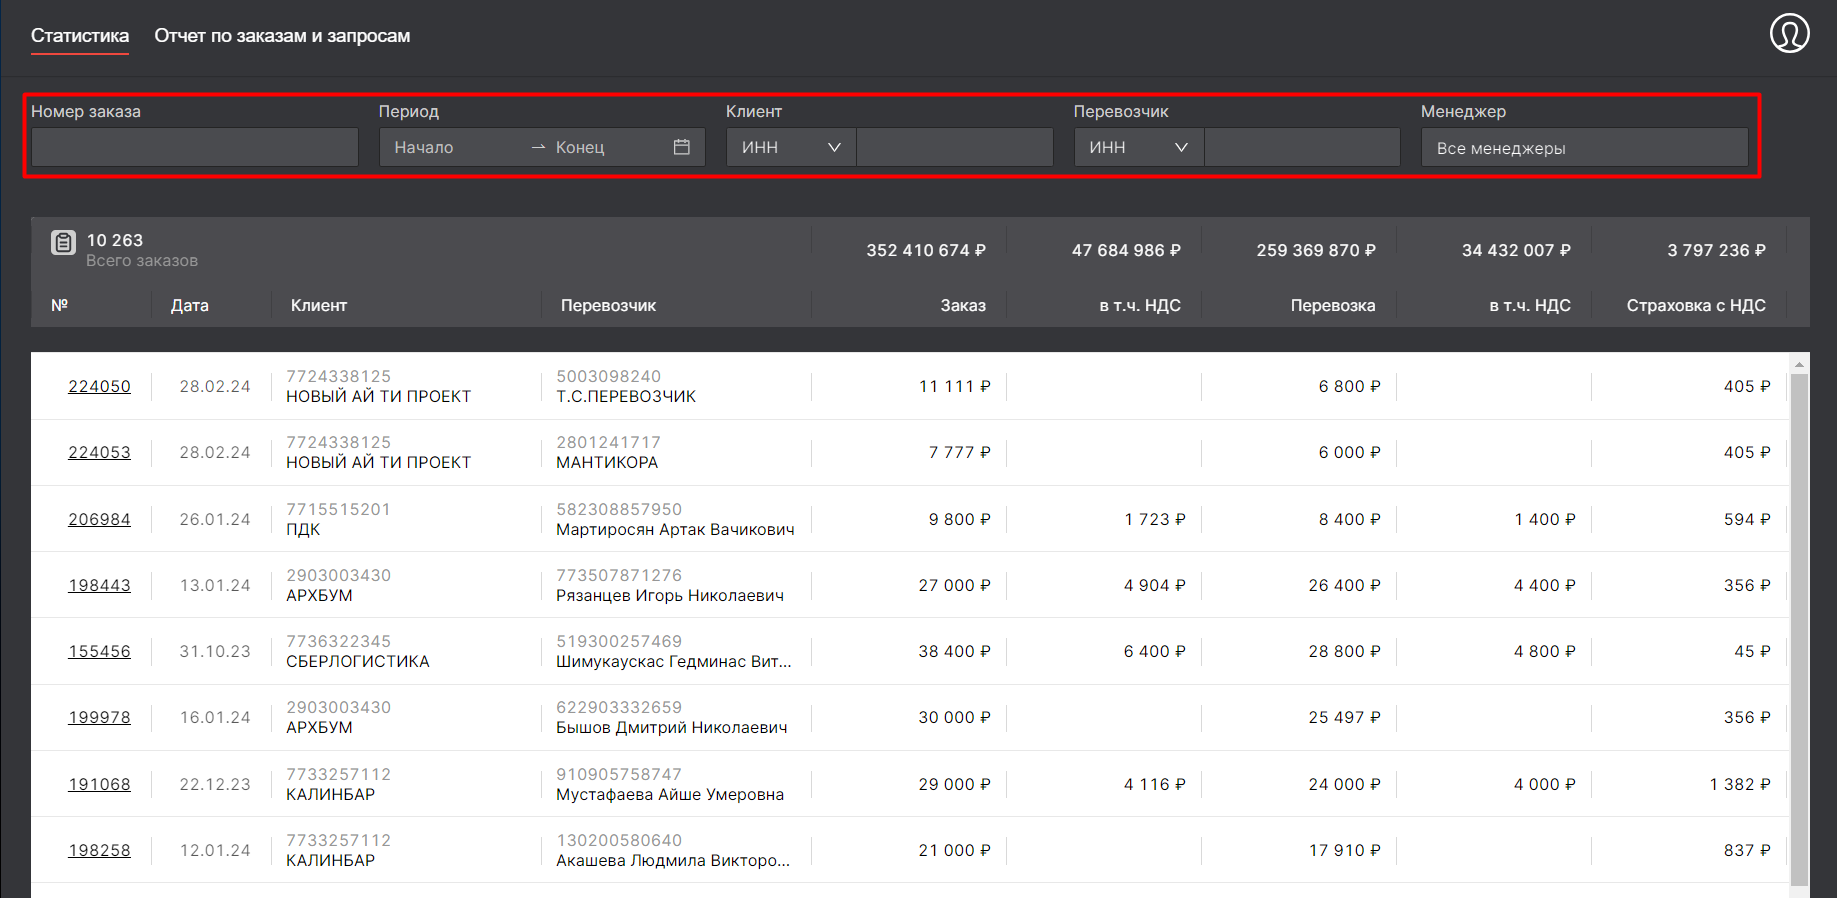Select total 352 410 674 ₽
The height and width of the screenshot is (898, 1837).
click(926, 250)
